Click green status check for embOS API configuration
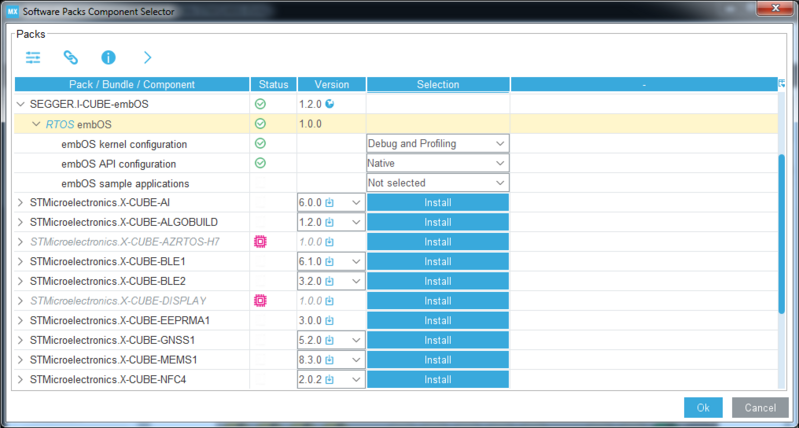This screenshot has width=799, height=428. [260, 163]
